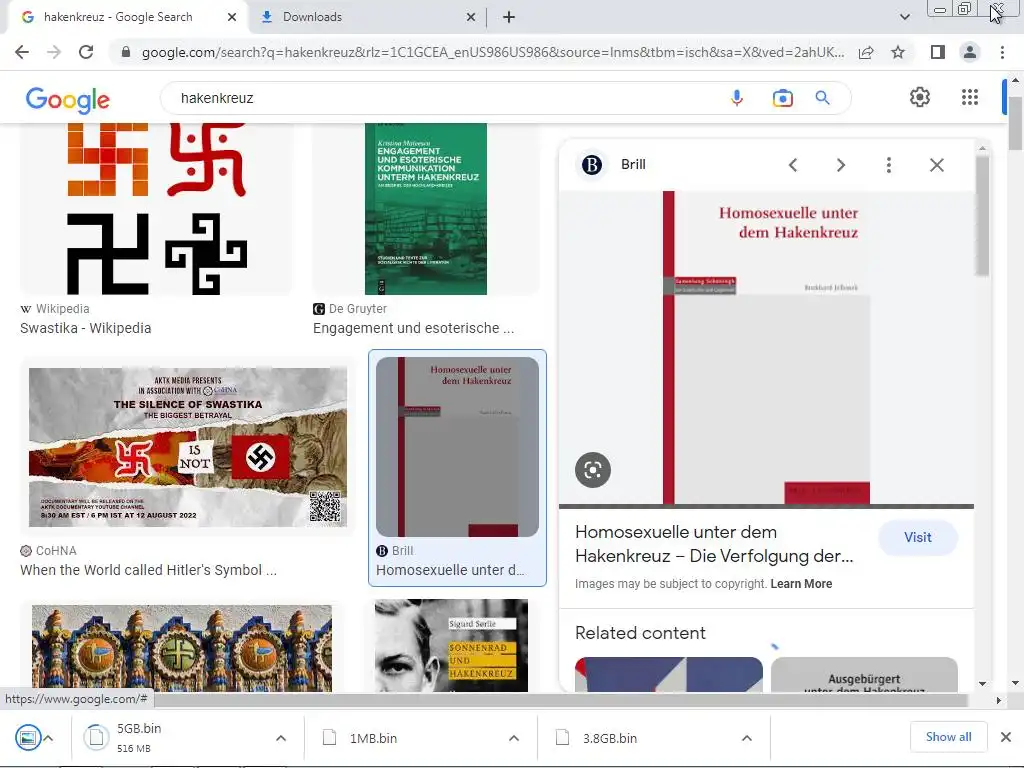The width and height of the screenshot is (1024, 768).
Task: Click the Visit button
Action: 918,537
